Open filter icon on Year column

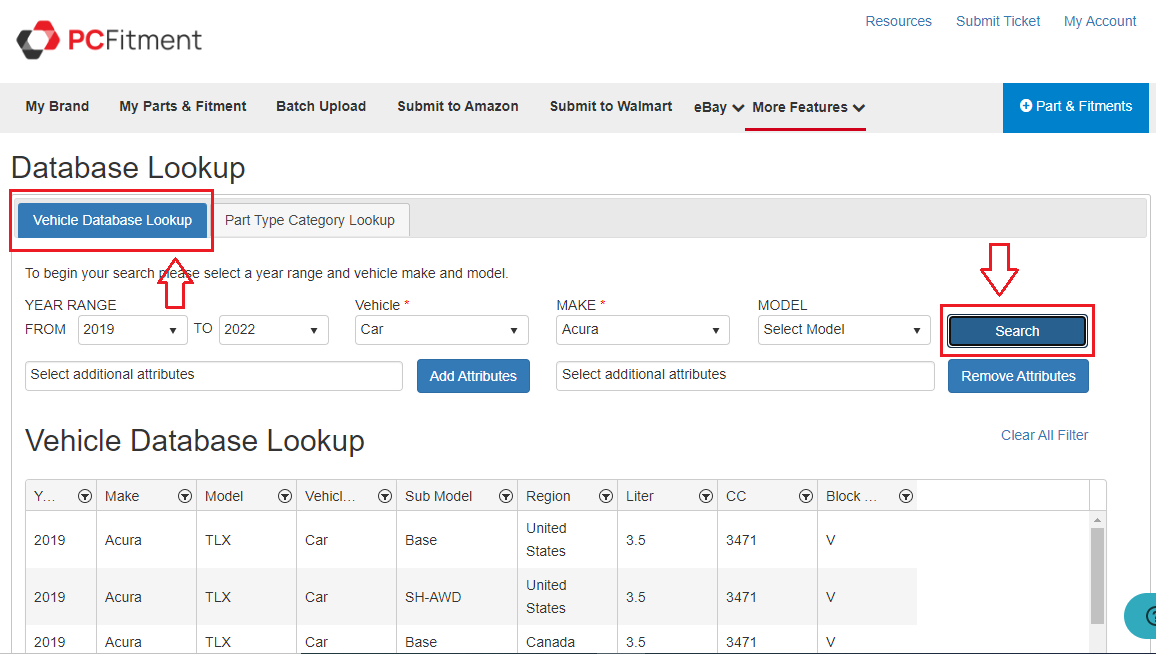85,496
